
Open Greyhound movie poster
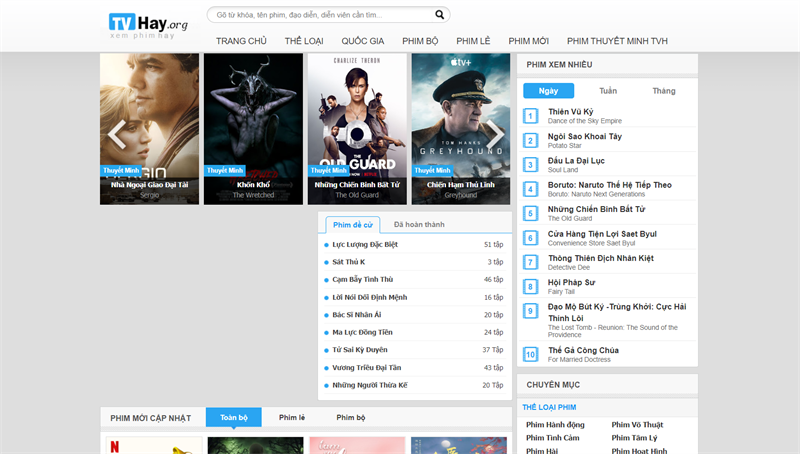point(461,129)
